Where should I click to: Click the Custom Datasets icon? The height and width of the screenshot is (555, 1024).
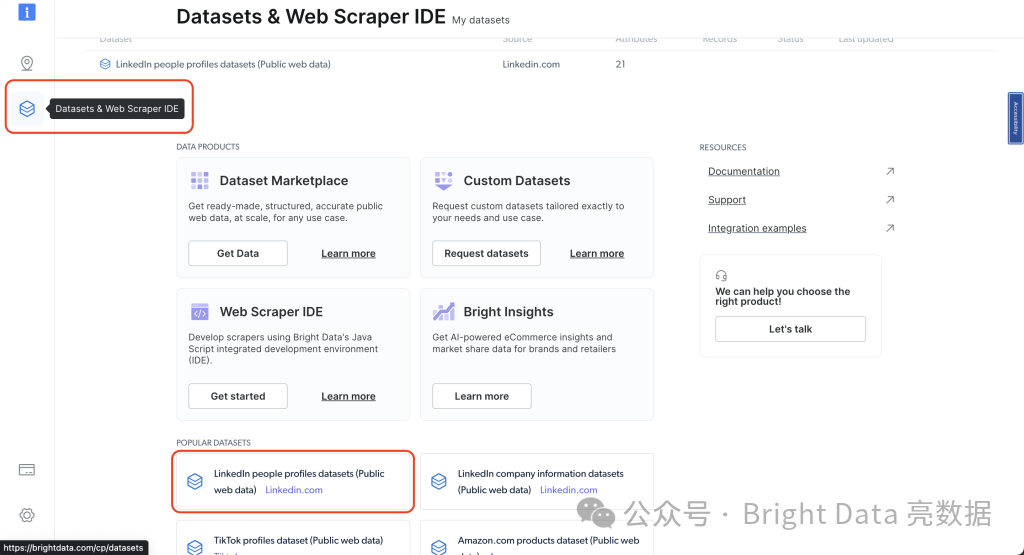pos(443,180)
